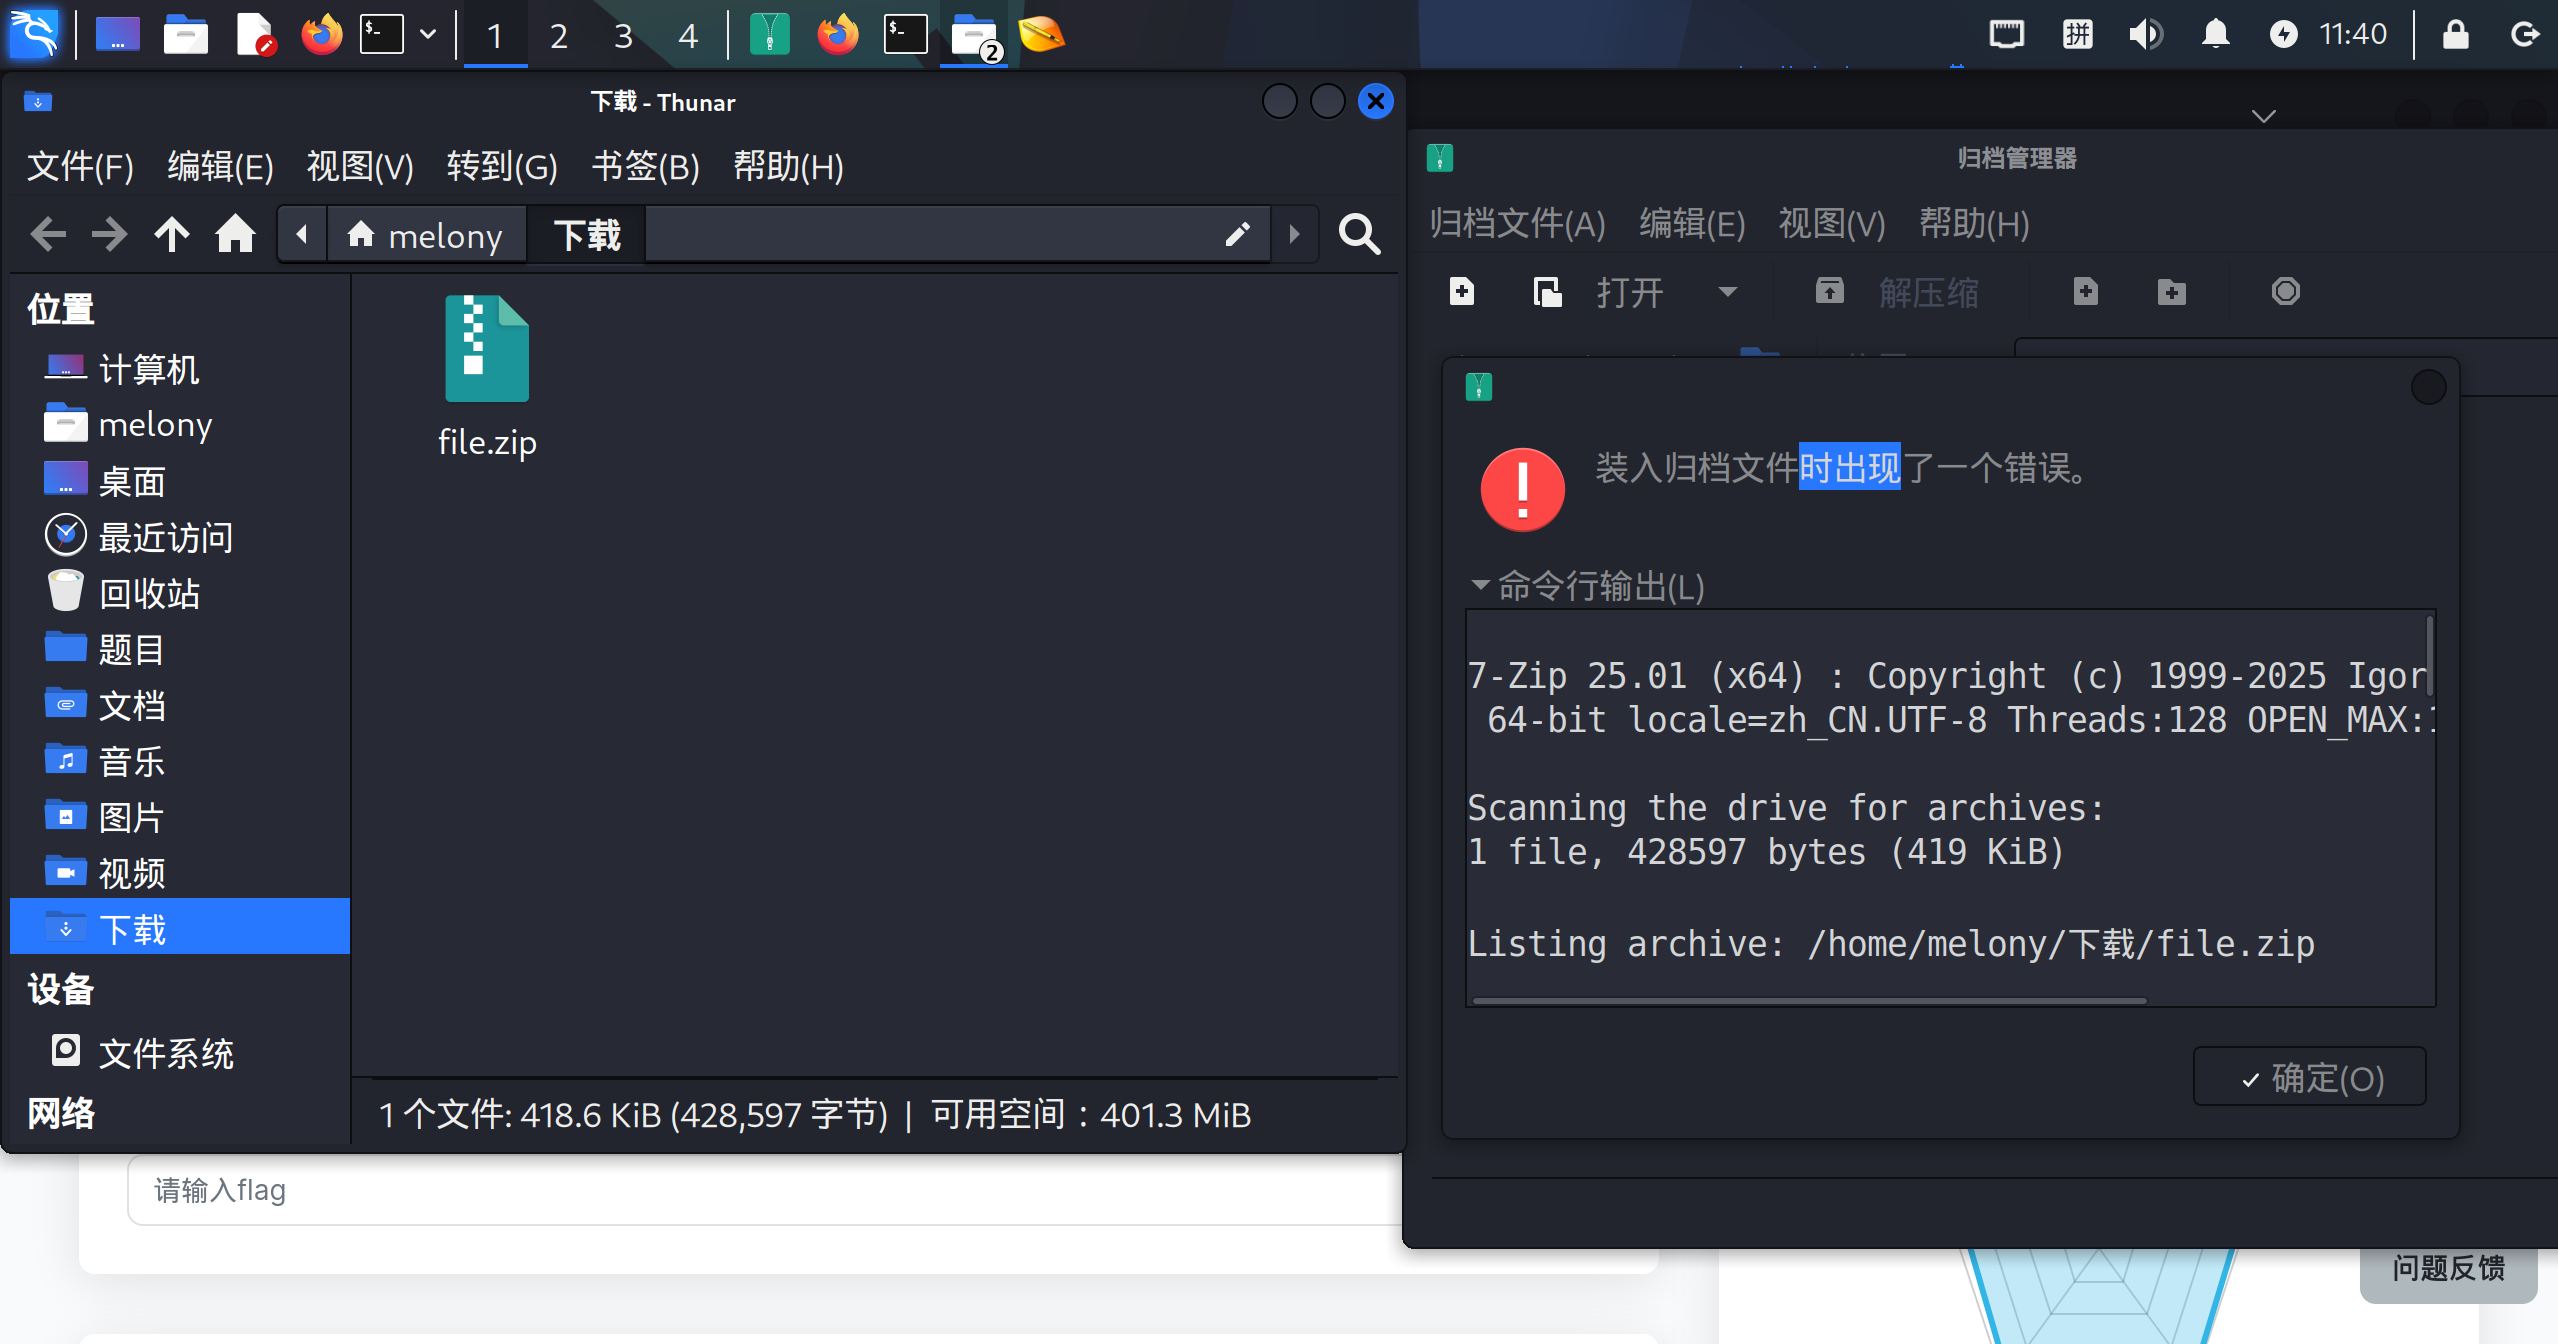The width and height of the screenshot is (2558, 1344).
Task: Click the 确定(O) button in error dialog
Action: [x=2309, y=1077]
